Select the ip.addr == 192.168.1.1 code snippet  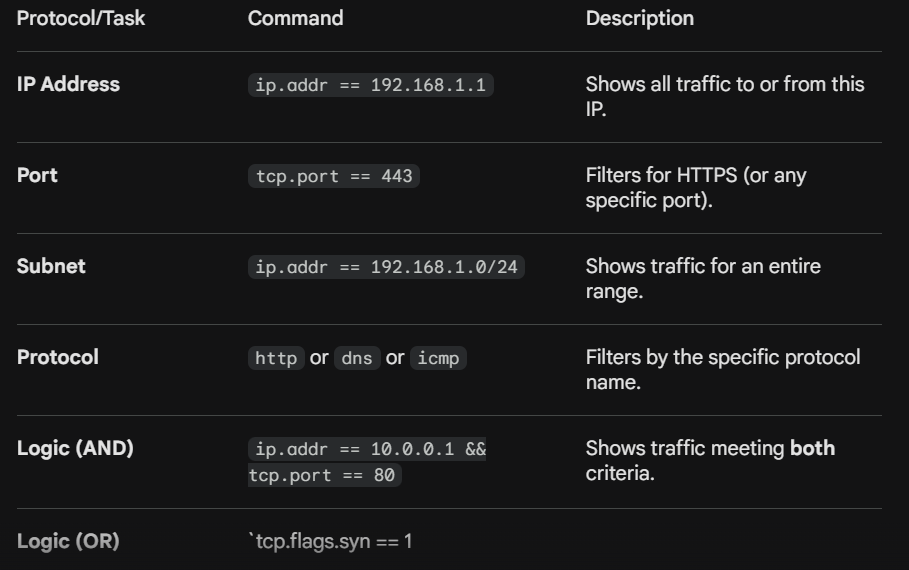coord(370,85)
